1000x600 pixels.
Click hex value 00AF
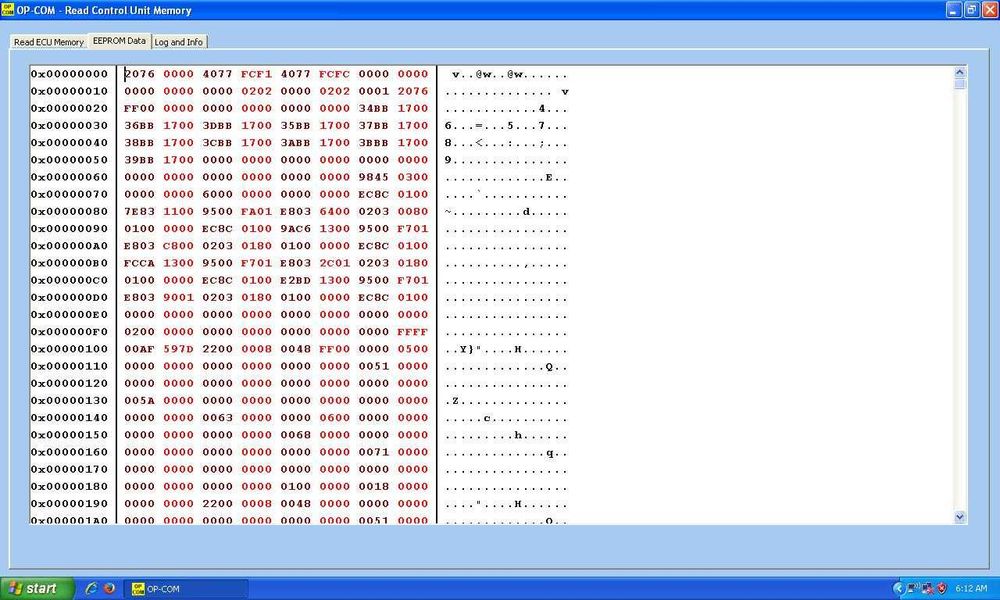tap(139, 349)
